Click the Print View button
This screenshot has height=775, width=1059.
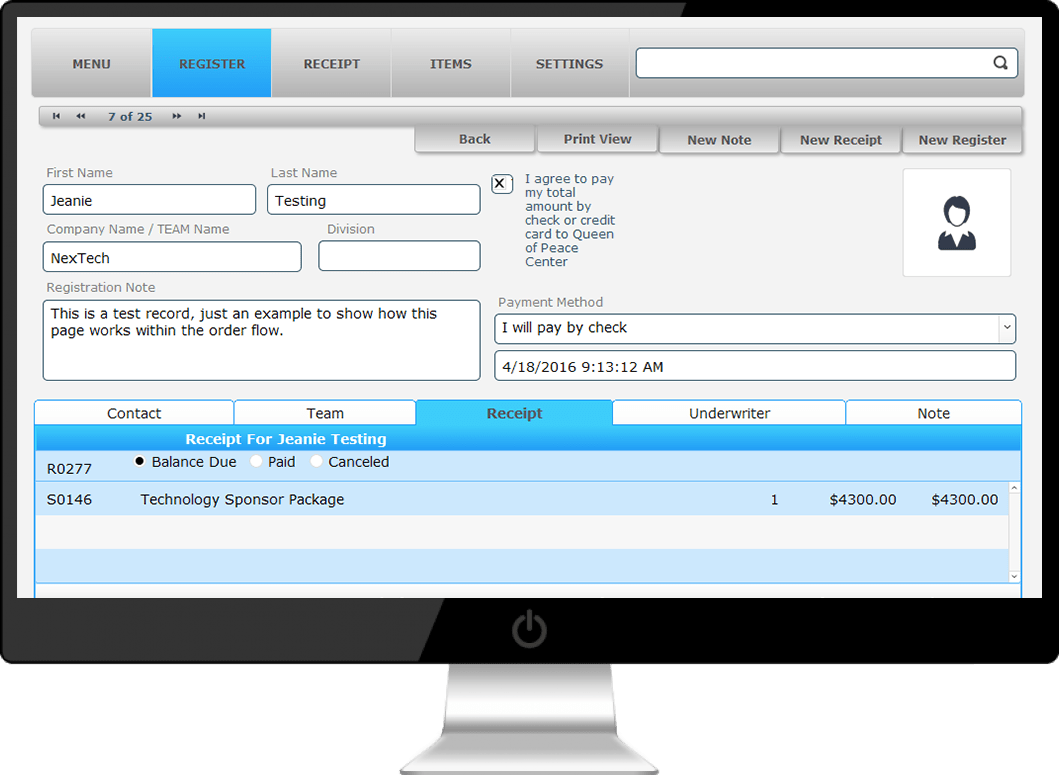click(x=597, y=139)
